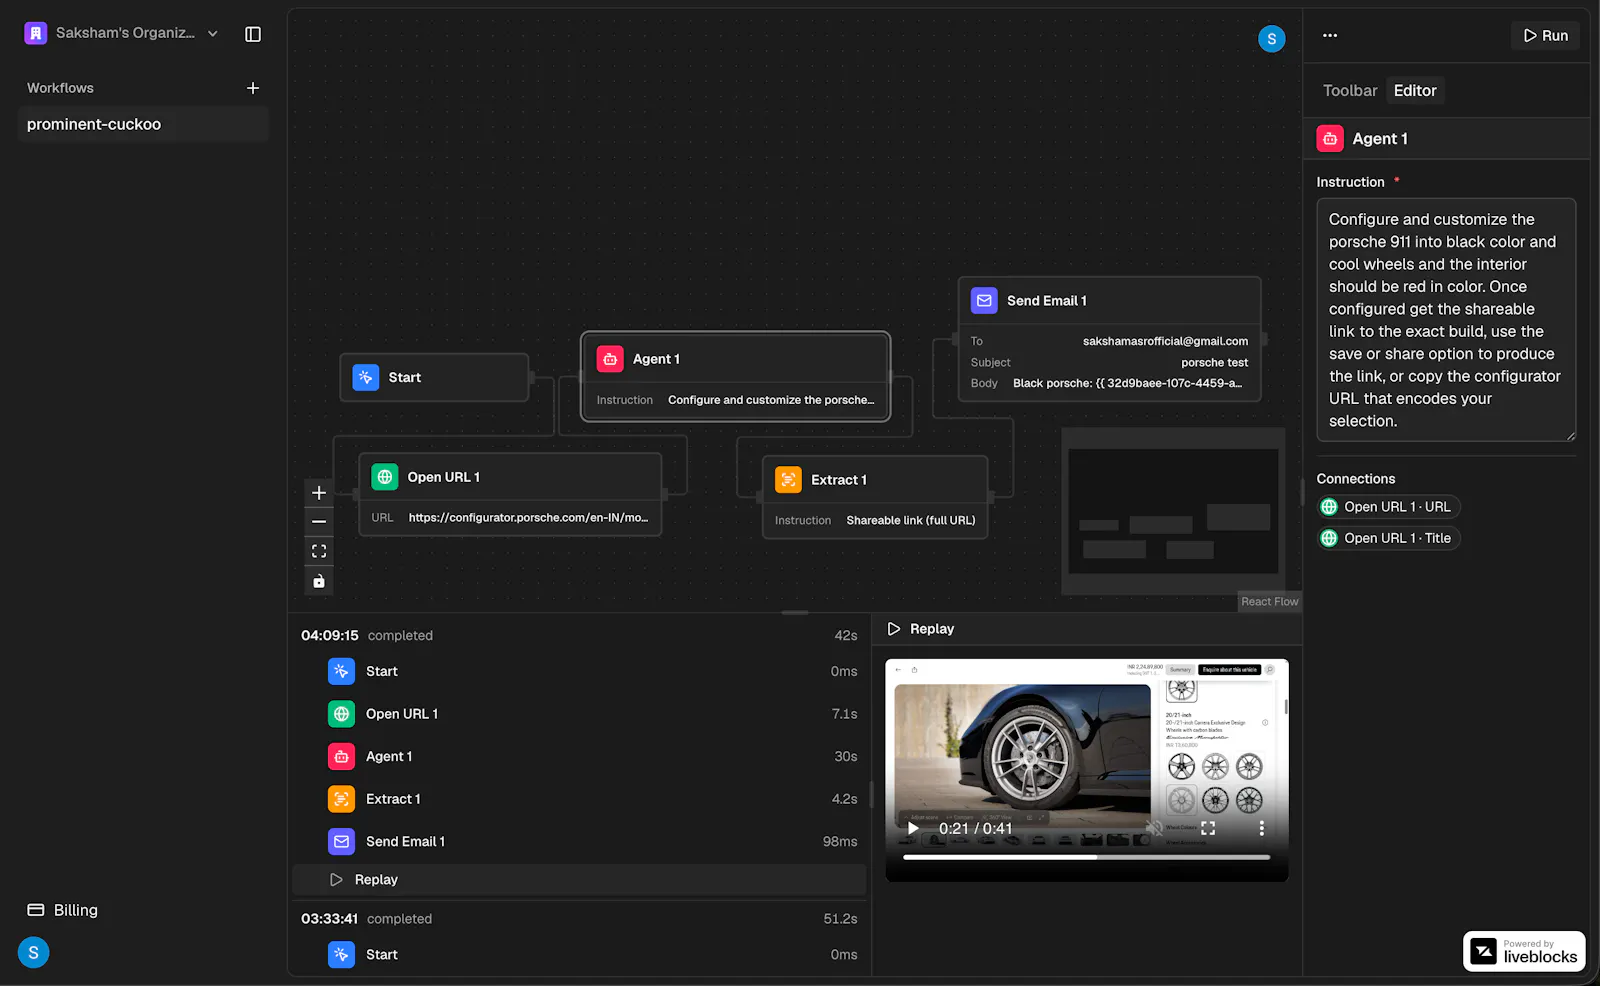
Task: Open replay video more options
Action: pyautogui.click(x=1262, y=828)
